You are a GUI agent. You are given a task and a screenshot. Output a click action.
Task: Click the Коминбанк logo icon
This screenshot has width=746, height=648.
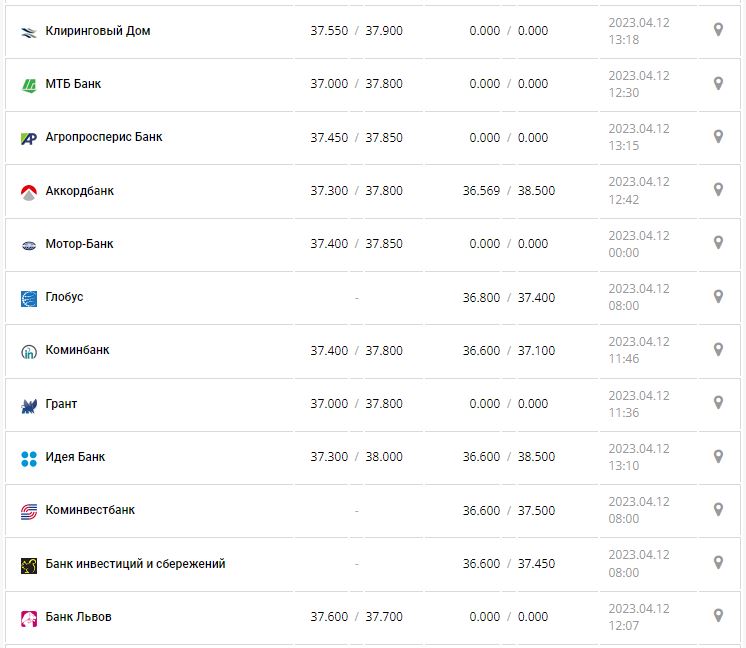(x=29, y=351)
